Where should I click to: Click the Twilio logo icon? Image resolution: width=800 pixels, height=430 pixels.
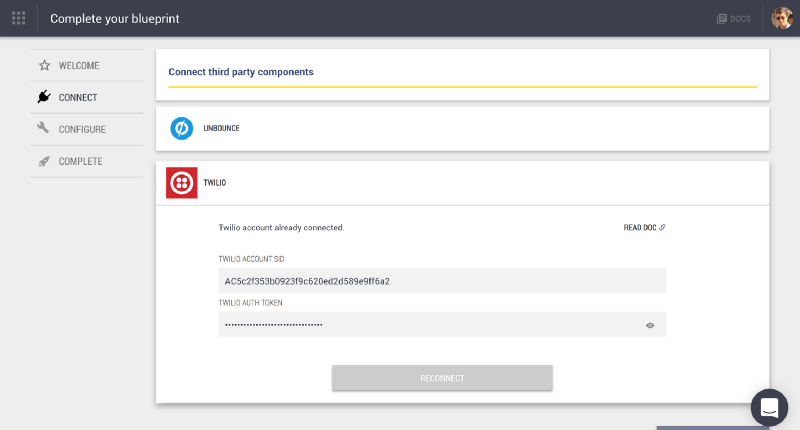point(182,183)
